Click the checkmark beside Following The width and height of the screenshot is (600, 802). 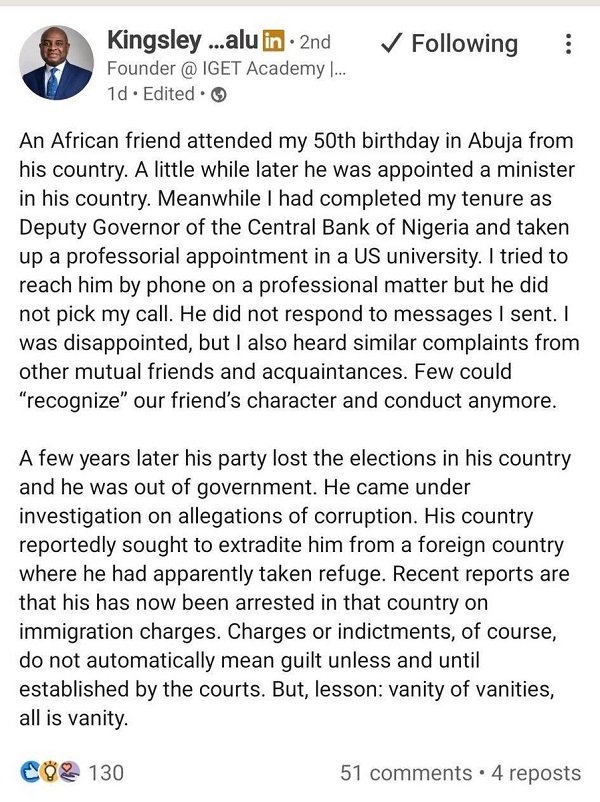click(x=392, y=43)
